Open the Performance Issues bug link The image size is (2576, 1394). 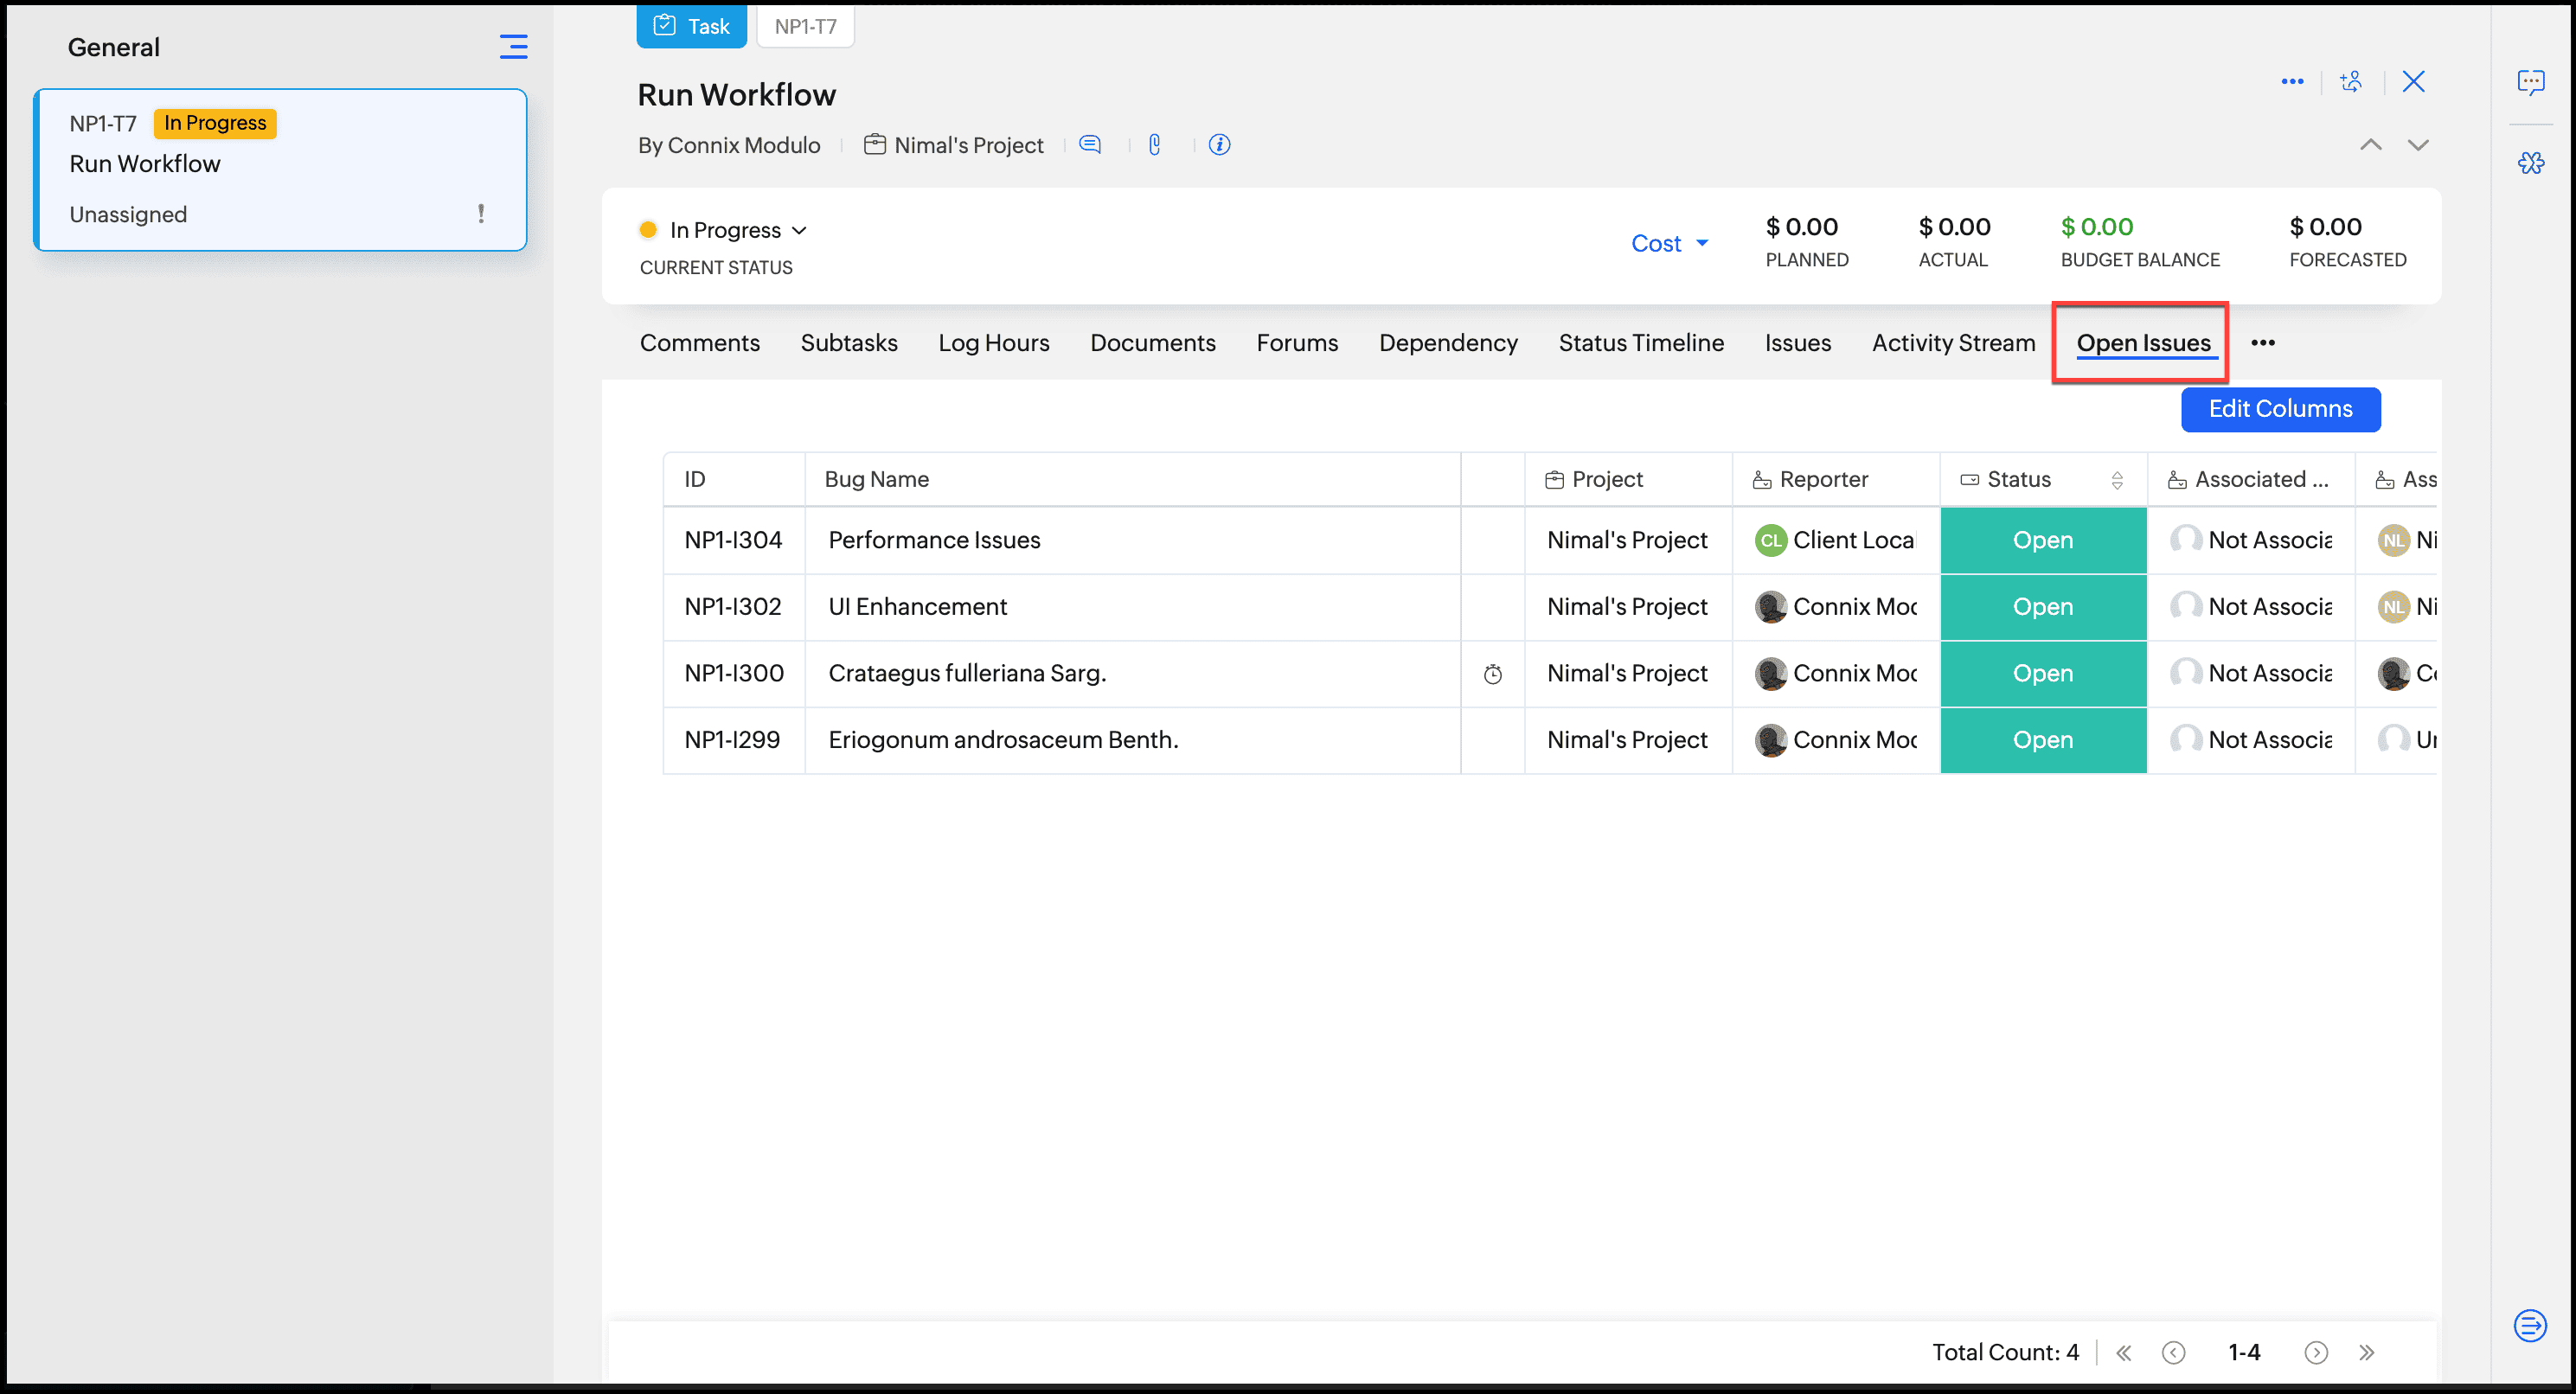tap(933, 540)
